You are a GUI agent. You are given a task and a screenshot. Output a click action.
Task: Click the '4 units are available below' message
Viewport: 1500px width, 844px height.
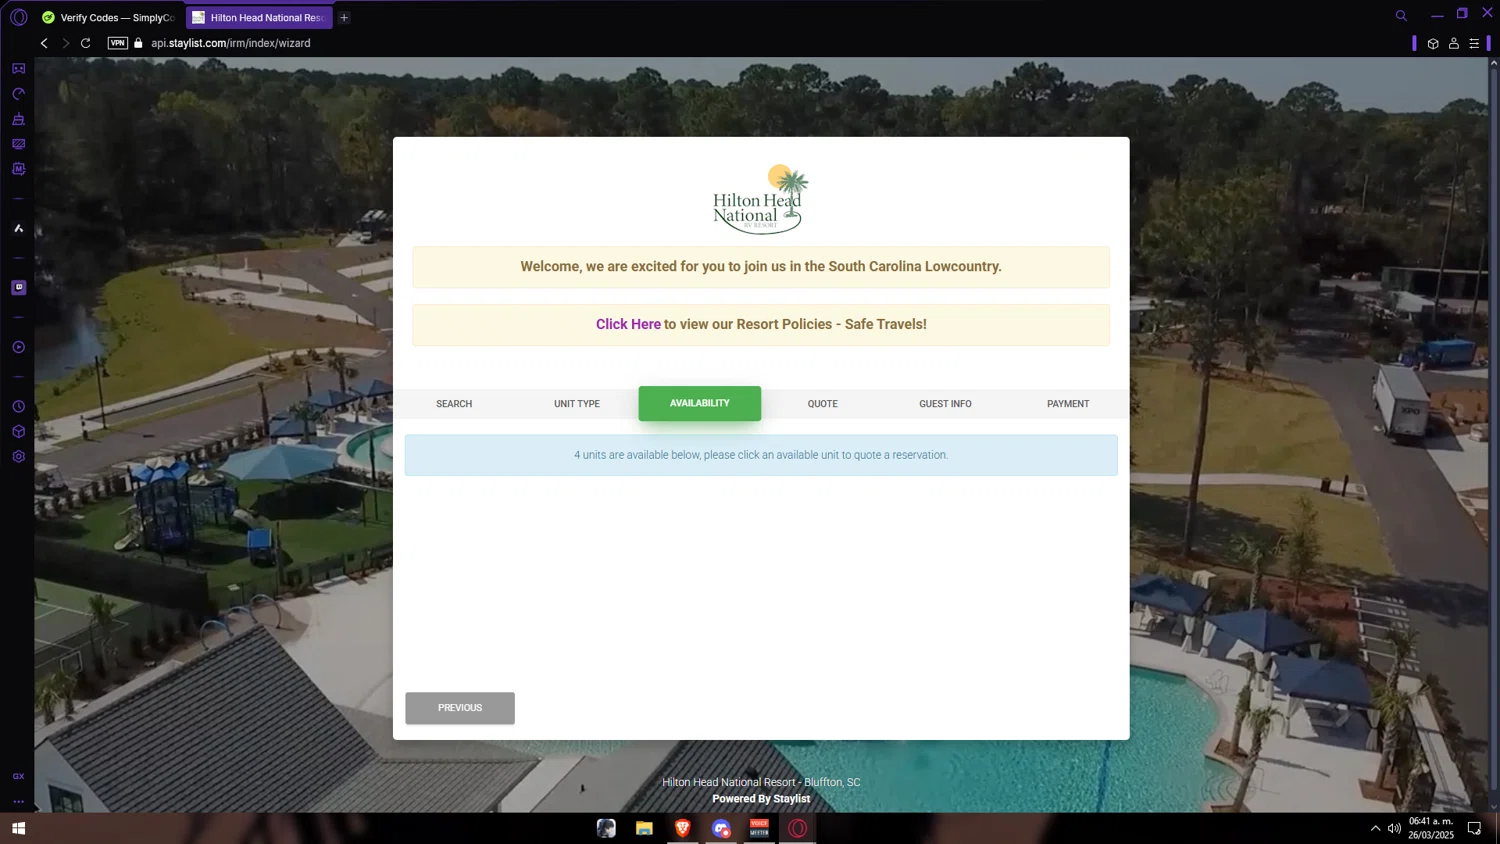[761, 455]
